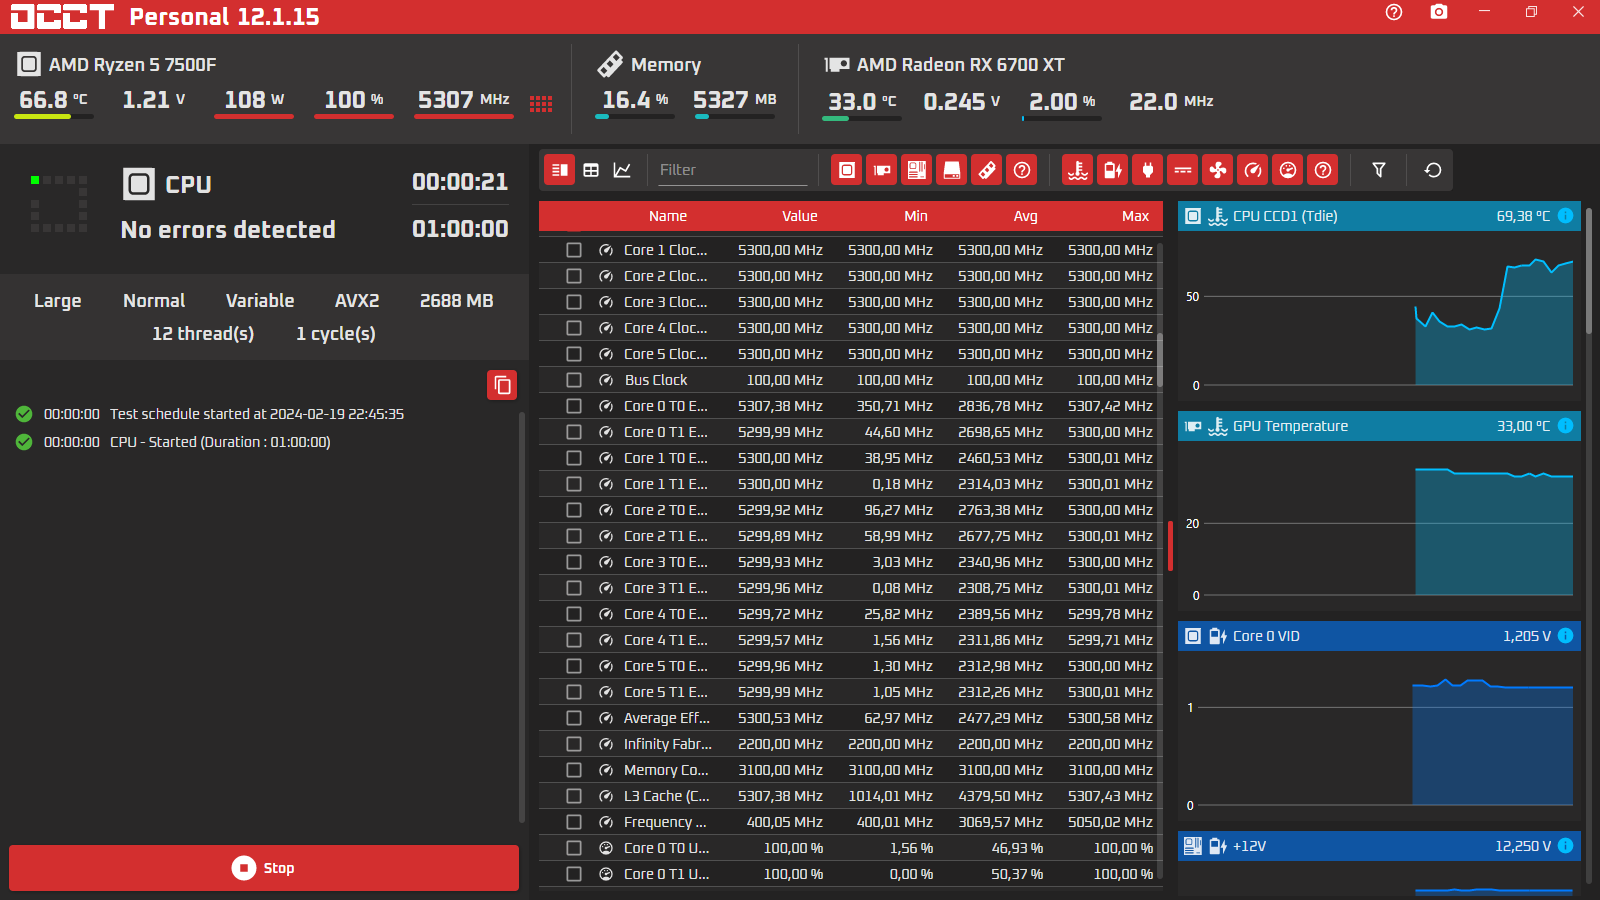Sort the sensor table by the Min column
1600x900 pixels.
[x=916, y=216]
